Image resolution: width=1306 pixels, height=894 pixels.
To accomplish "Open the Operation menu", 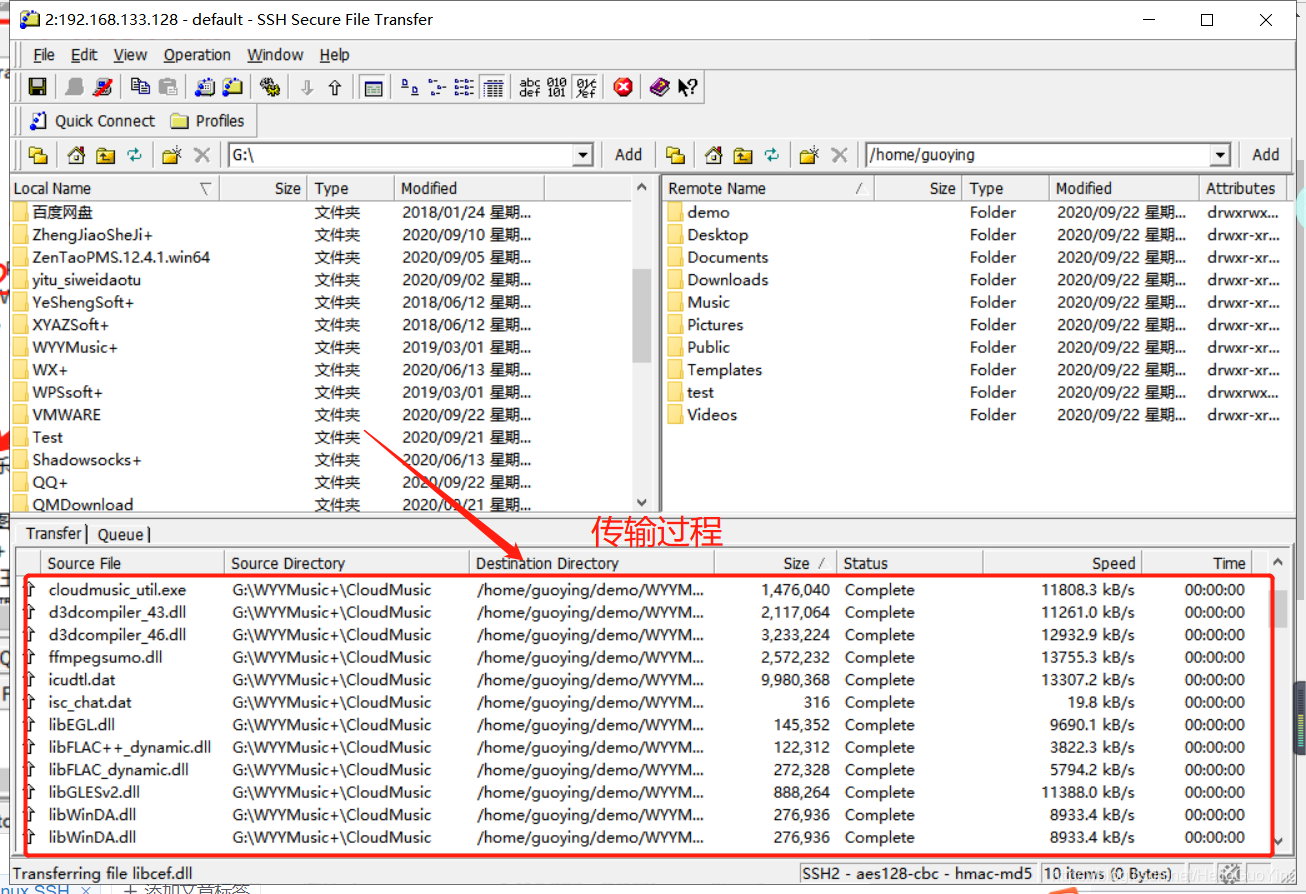I will click(x=197, y=55).
